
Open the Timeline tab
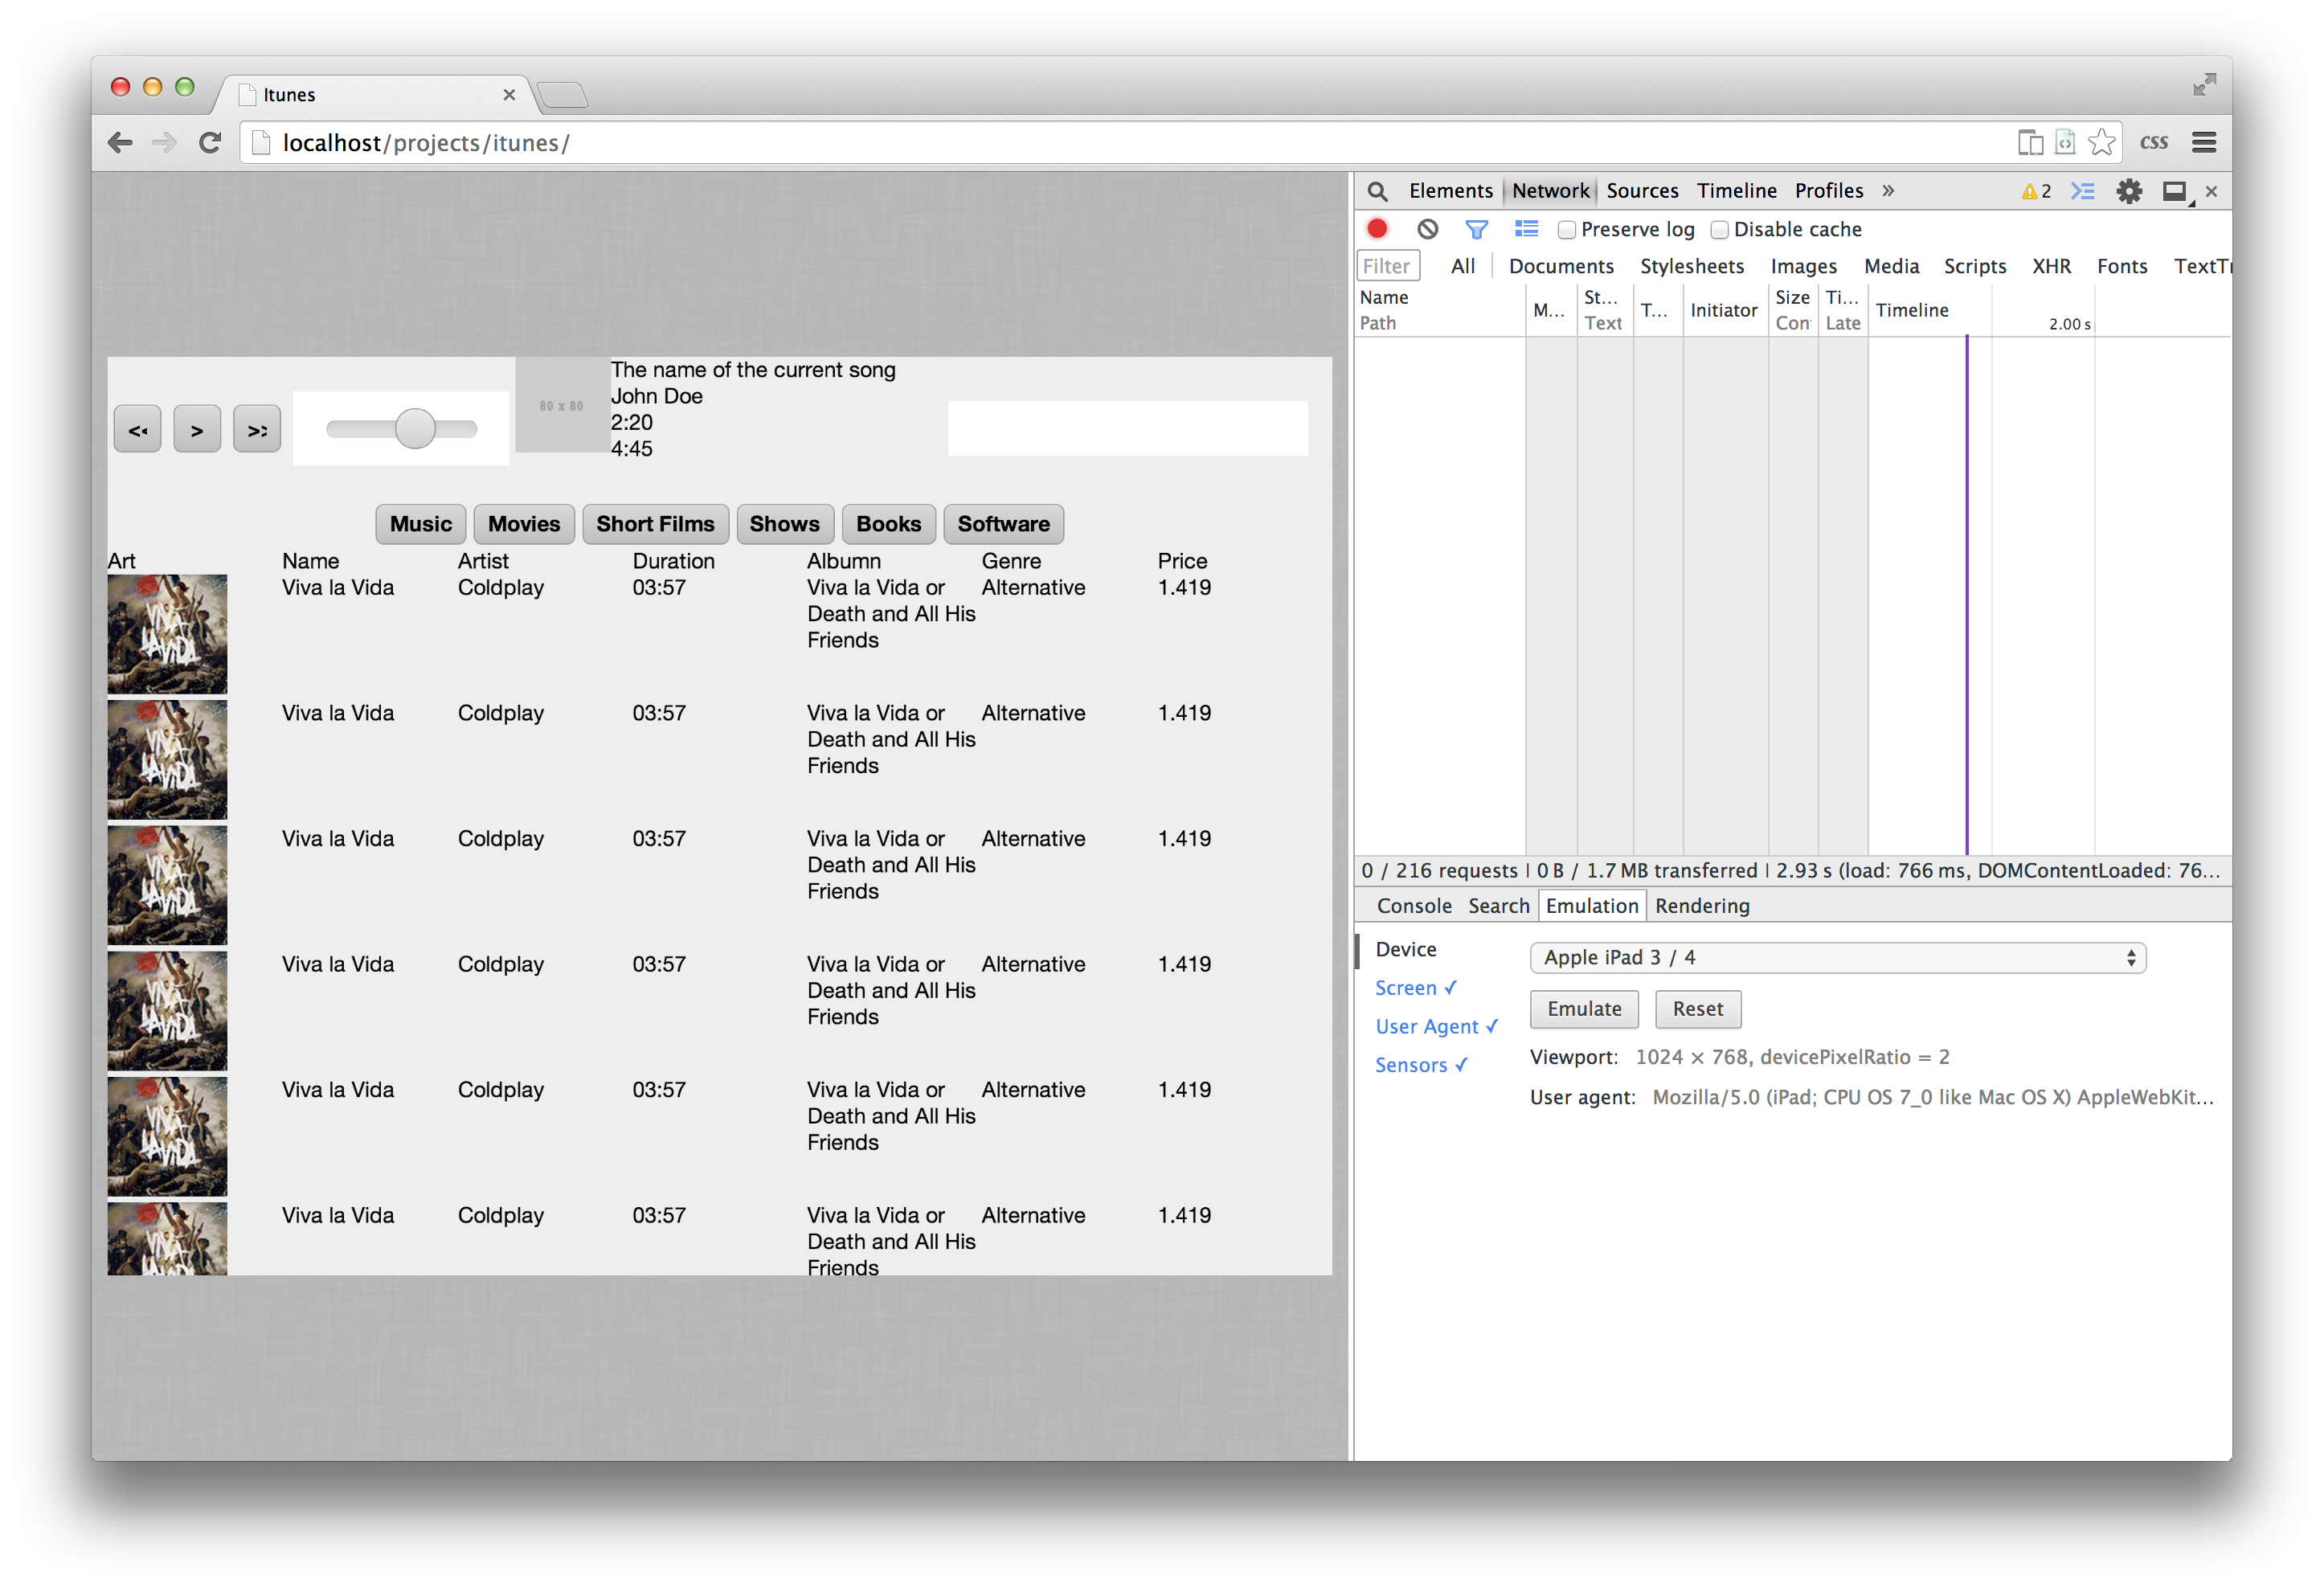[1736, 191]
